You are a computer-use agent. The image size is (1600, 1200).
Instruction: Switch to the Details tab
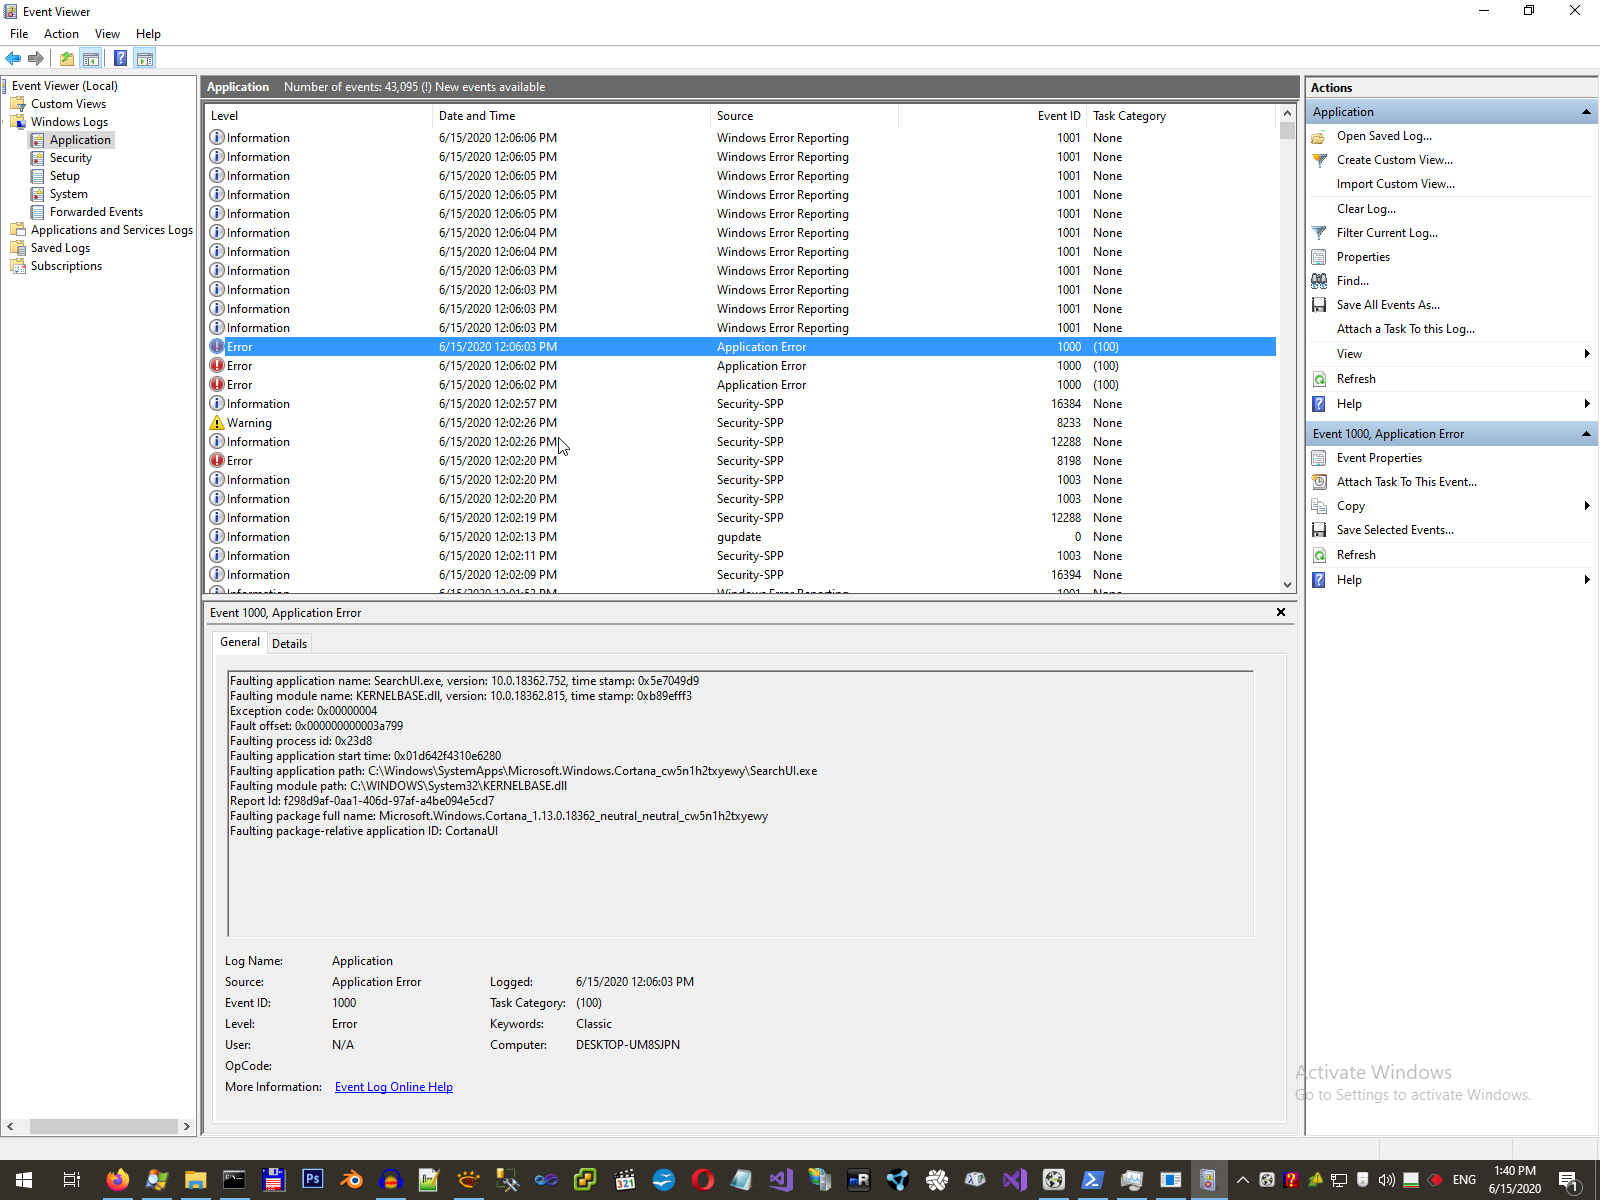[289, 644]
